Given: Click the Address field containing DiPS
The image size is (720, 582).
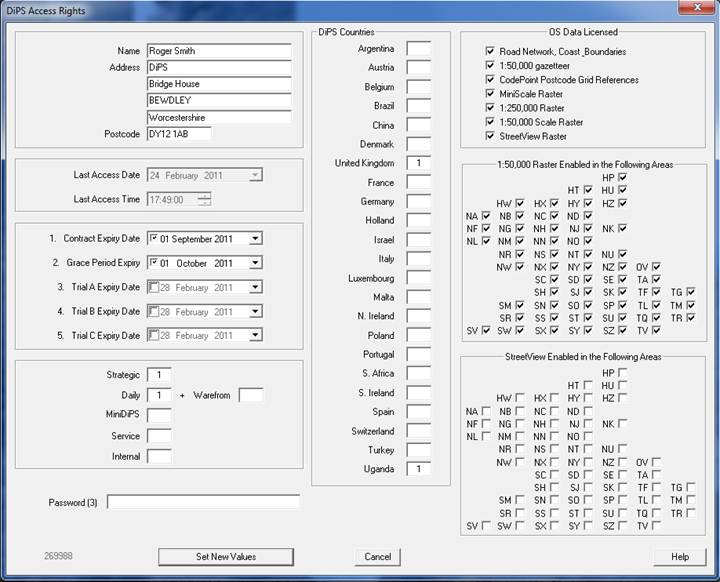Looking at the screenshot, I should pyautogui.click(x=219, y=68).
